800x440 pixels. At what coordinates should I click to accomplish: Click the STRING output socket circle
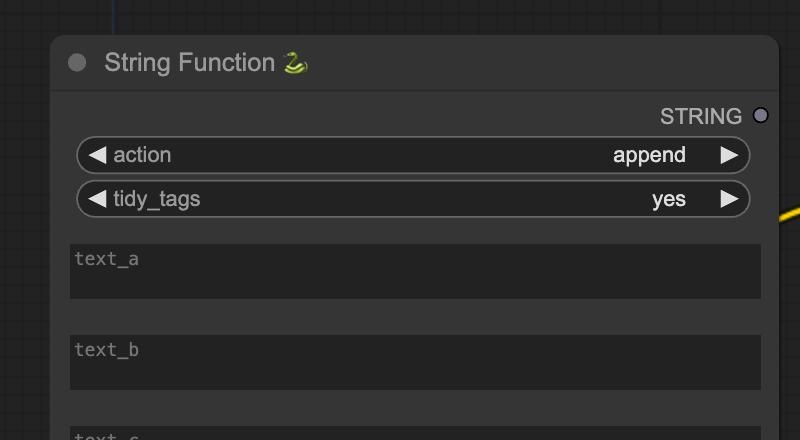pos(760,116)
